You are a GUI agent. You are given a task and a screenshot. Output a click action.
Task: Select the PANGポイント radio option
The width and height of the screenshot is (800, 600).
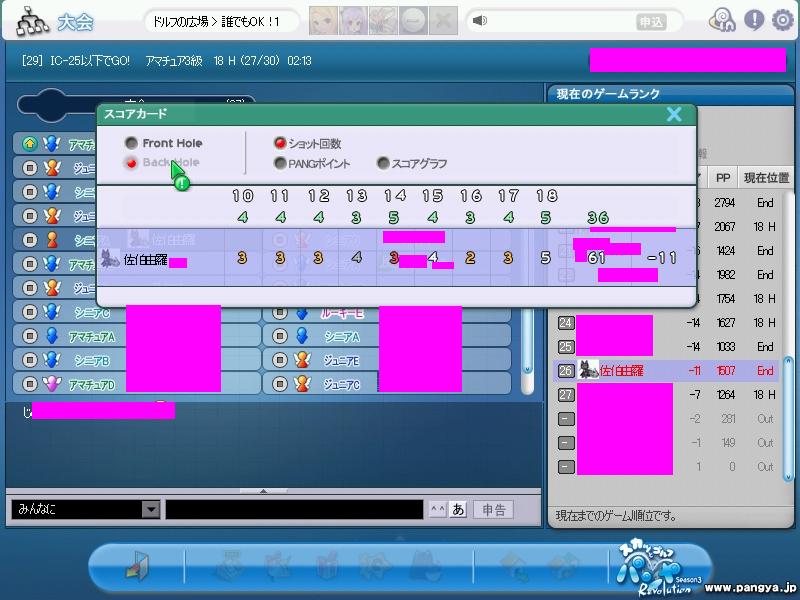click(280, 163)
